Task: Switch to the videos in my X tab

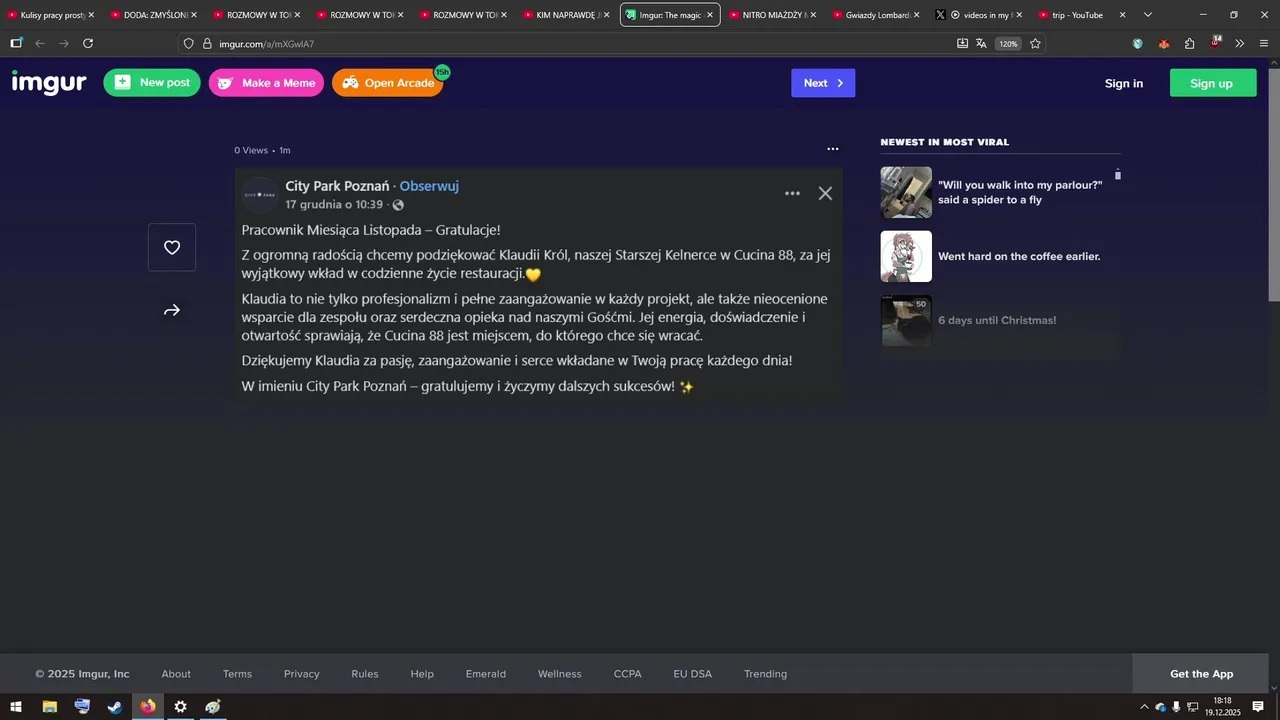Action: (978, 15)
